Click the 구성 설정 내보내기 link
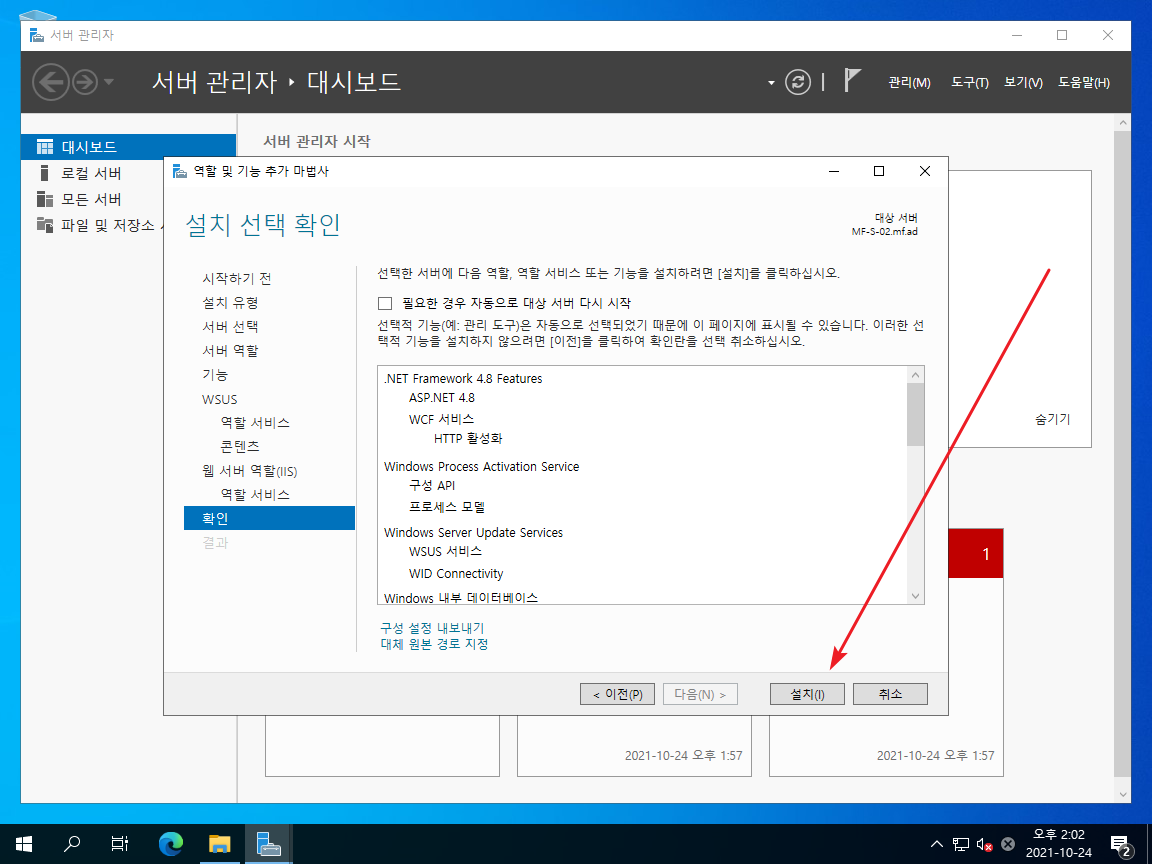Screen dimensions: 1152x864 432,628
